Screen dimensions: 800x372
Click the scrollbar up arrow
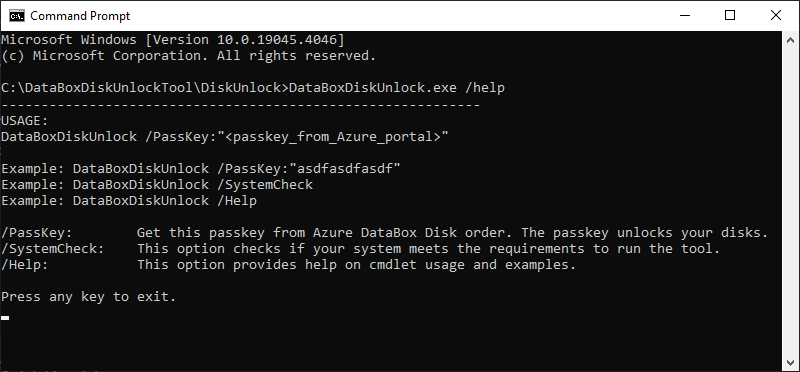pos(790,40)
